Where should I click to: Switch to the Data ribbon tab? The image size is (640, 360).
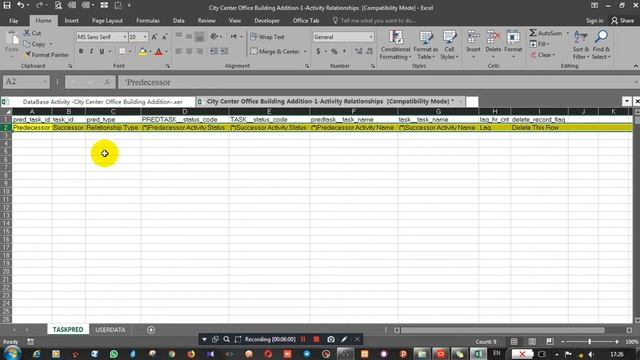click(178, 20)
